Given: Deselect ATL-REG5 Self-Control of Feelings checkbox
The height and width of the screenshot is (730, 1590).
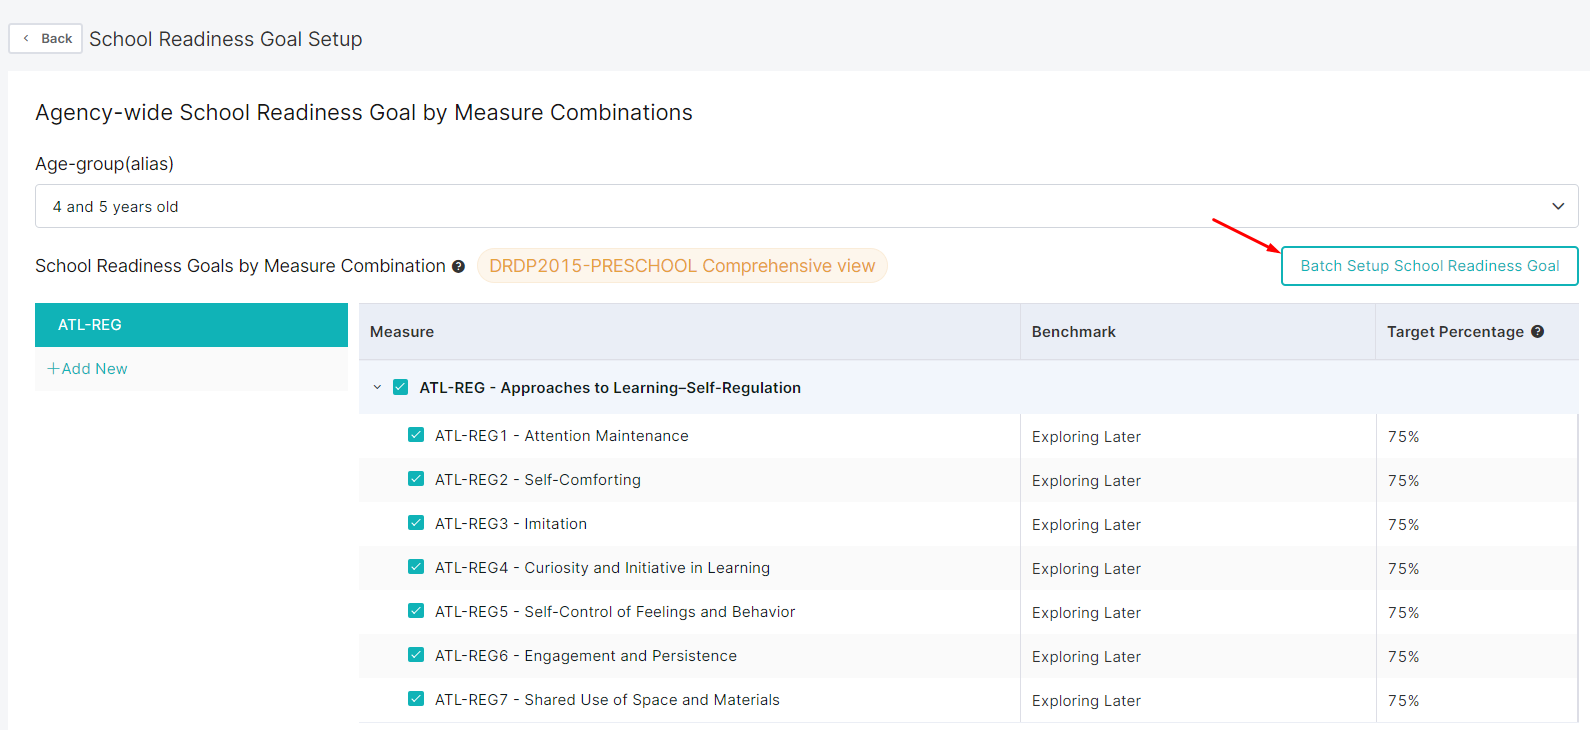Looking at the screenshot, I should point(416,611).
